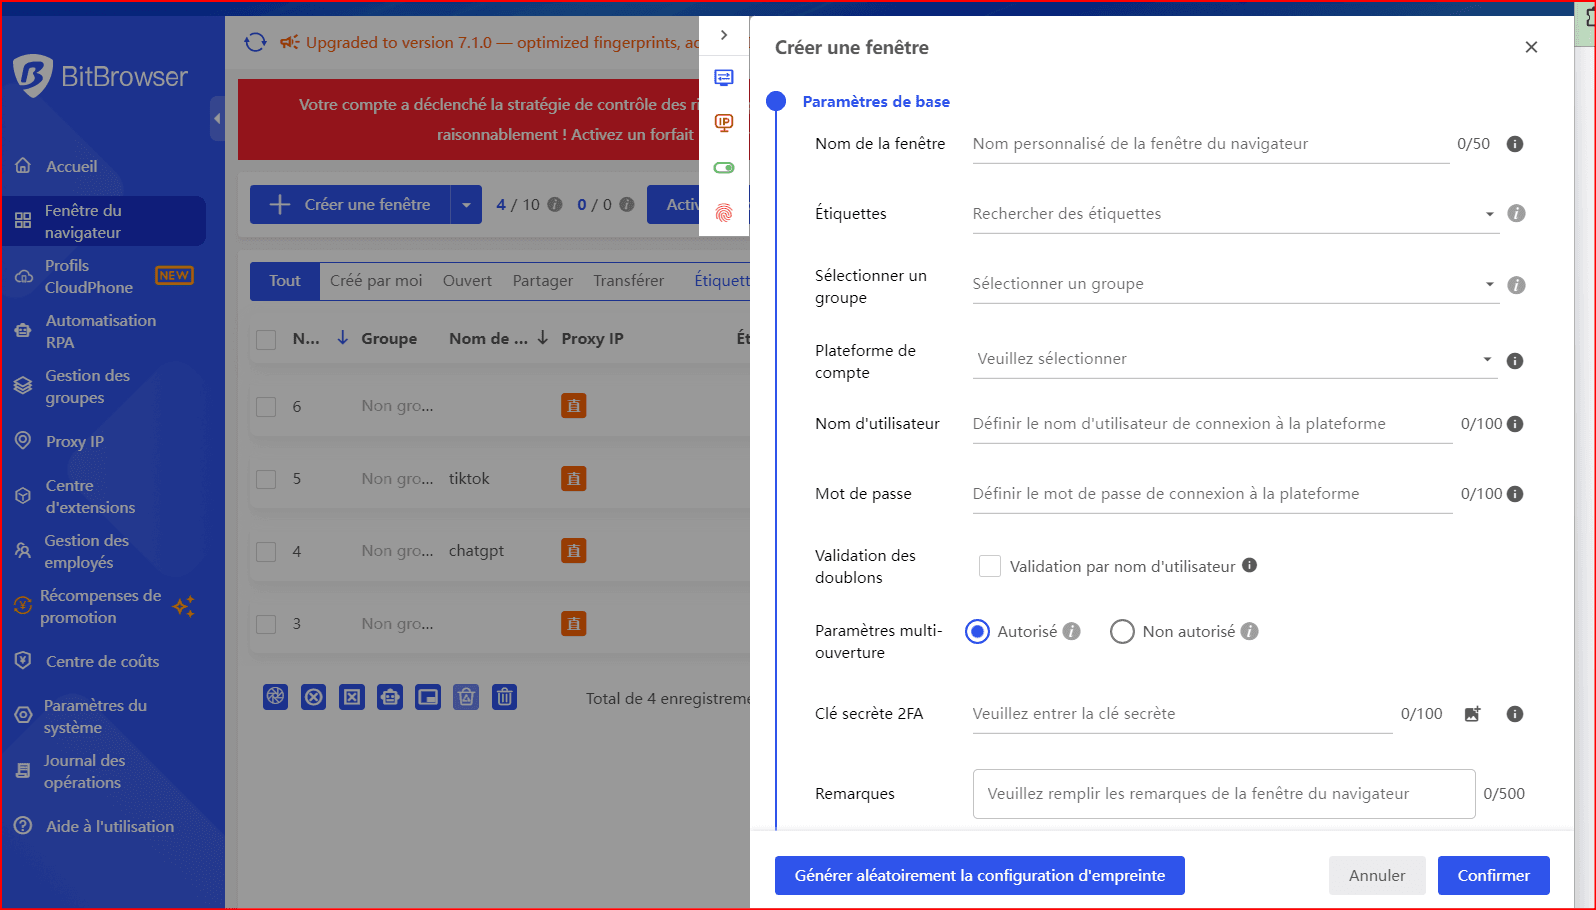Check the box for row 4 chatgpt

(266, 551)
